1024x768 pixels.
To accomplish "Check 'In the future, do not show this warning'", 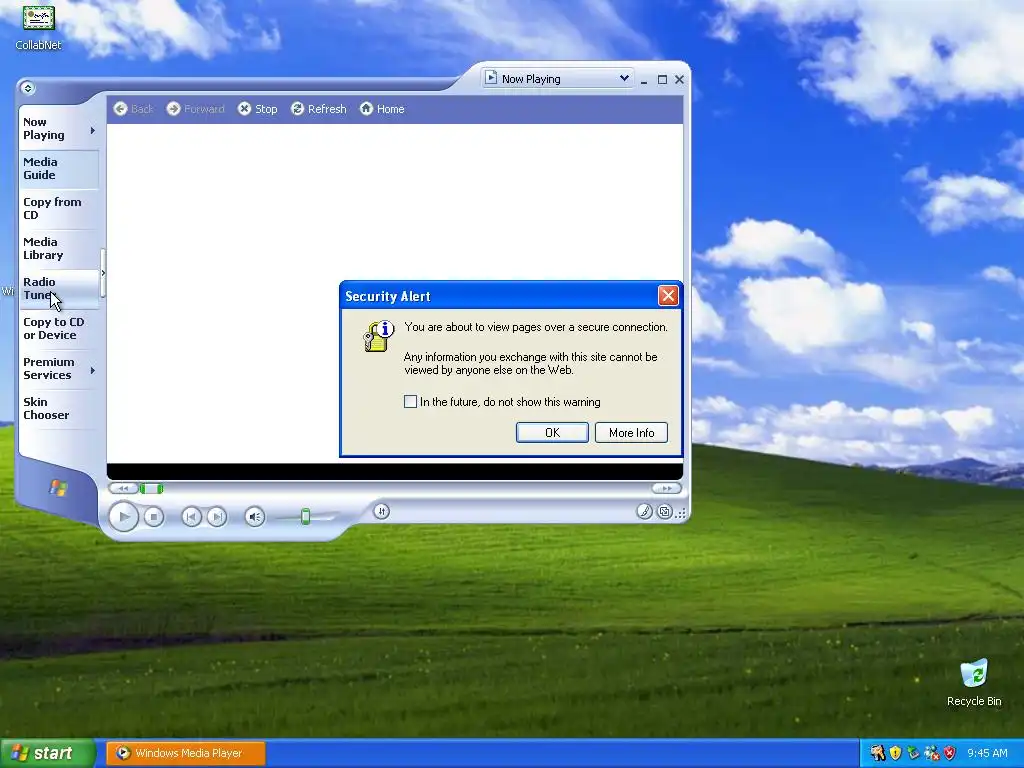I will click(410, 402).
